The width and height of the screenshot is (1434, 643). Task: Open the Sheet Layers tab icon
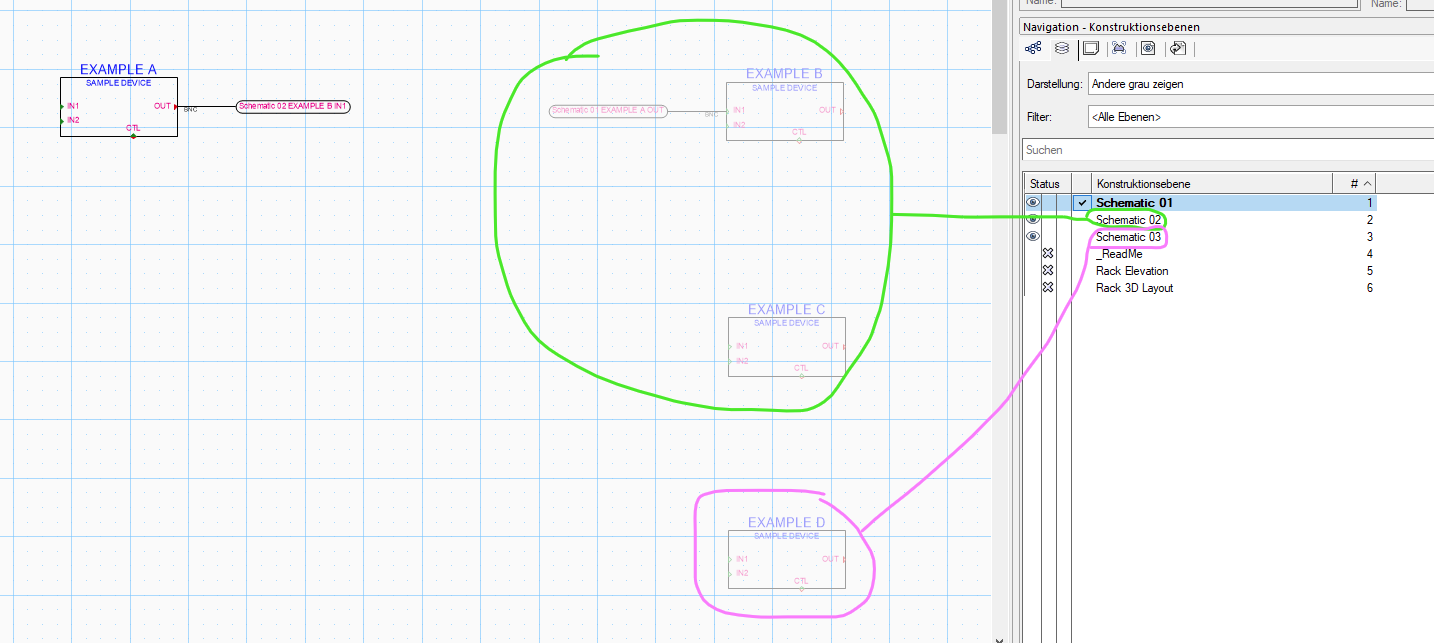click(x=1091, y=48)
